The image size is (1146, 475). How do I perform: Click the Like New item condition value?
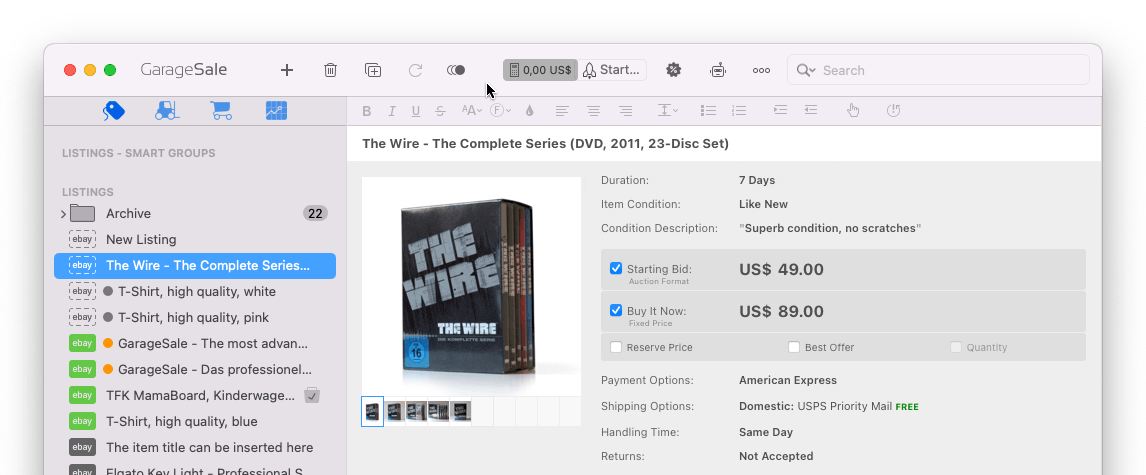coord(763,205)
